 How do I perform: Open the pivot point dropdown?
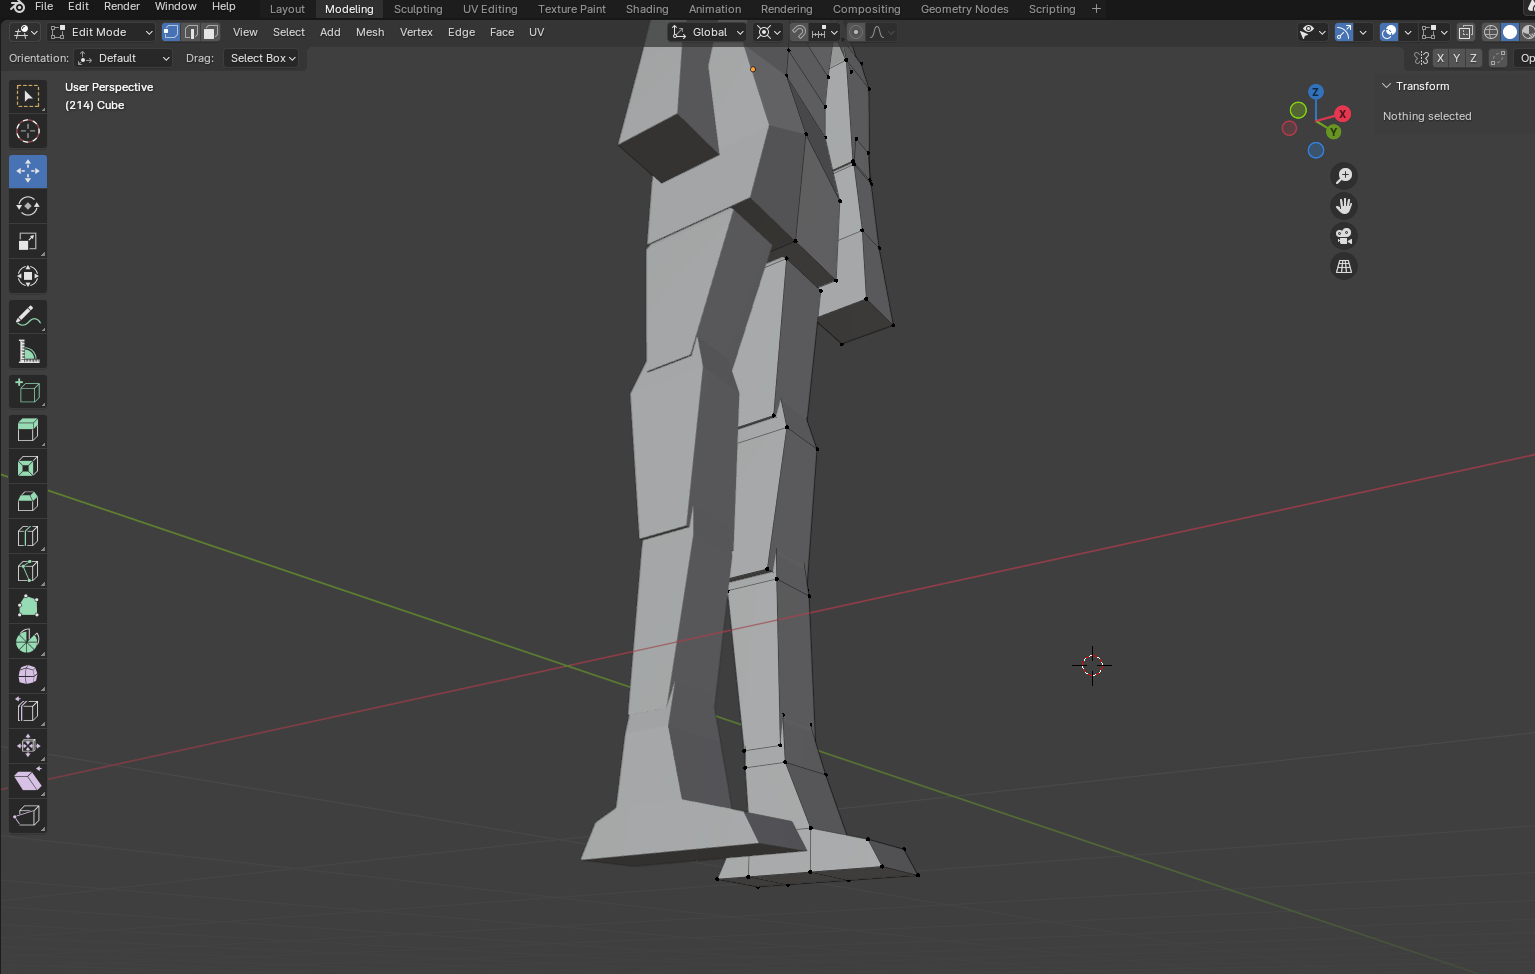click(x=768, y=32)
